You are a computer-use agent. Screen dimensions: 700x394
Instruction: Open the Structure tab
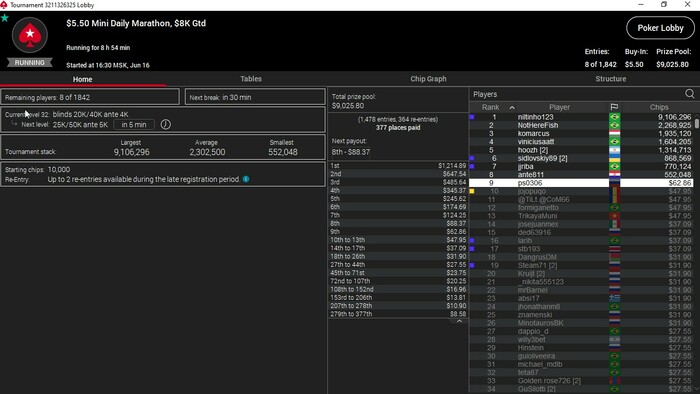pyautogui.click(x=610, y=79)
